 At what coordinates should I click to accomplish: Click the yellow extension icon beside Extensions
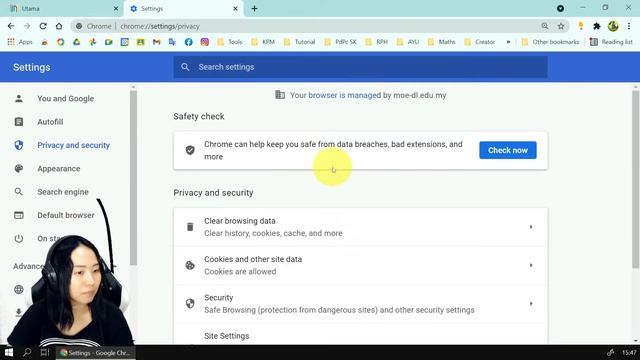click(x=581, y=26)
